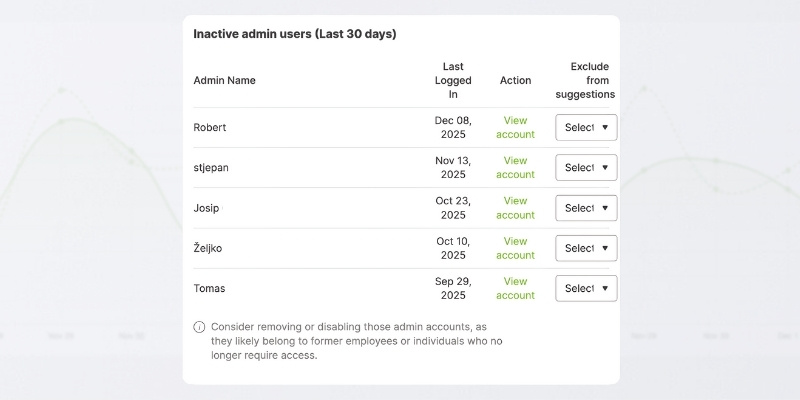Select the Tomas admin name cell

209,288
